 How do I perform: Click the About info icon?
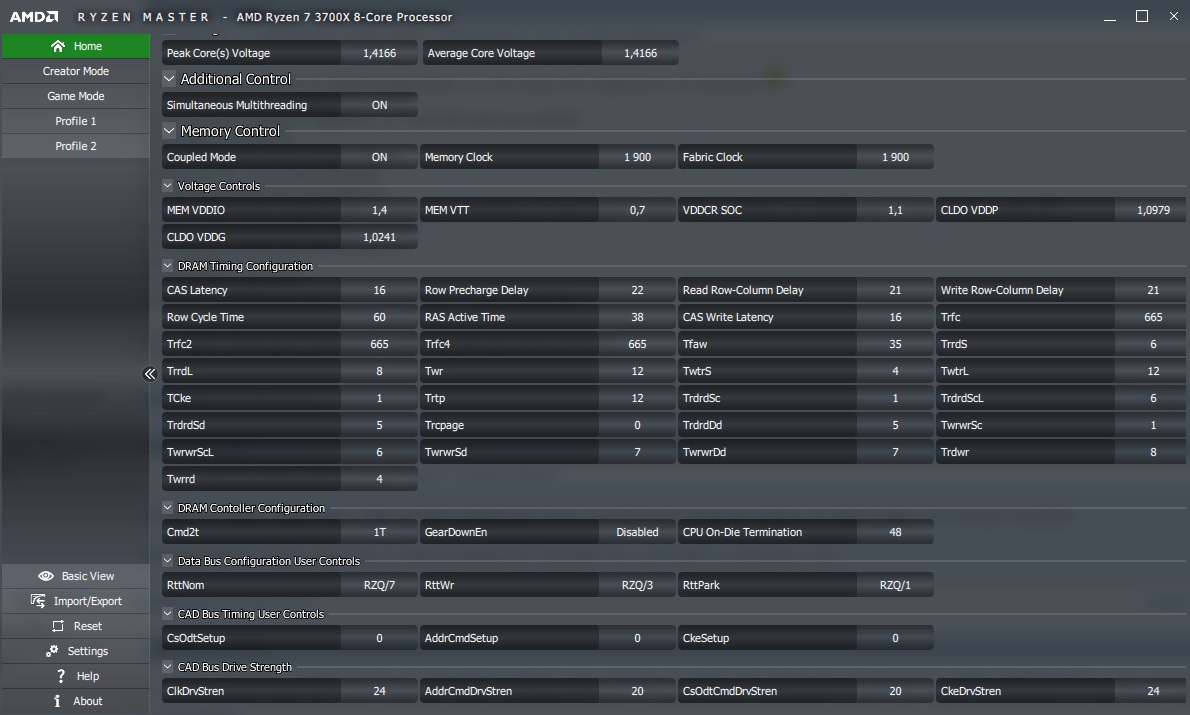click(x=57, y=701)
